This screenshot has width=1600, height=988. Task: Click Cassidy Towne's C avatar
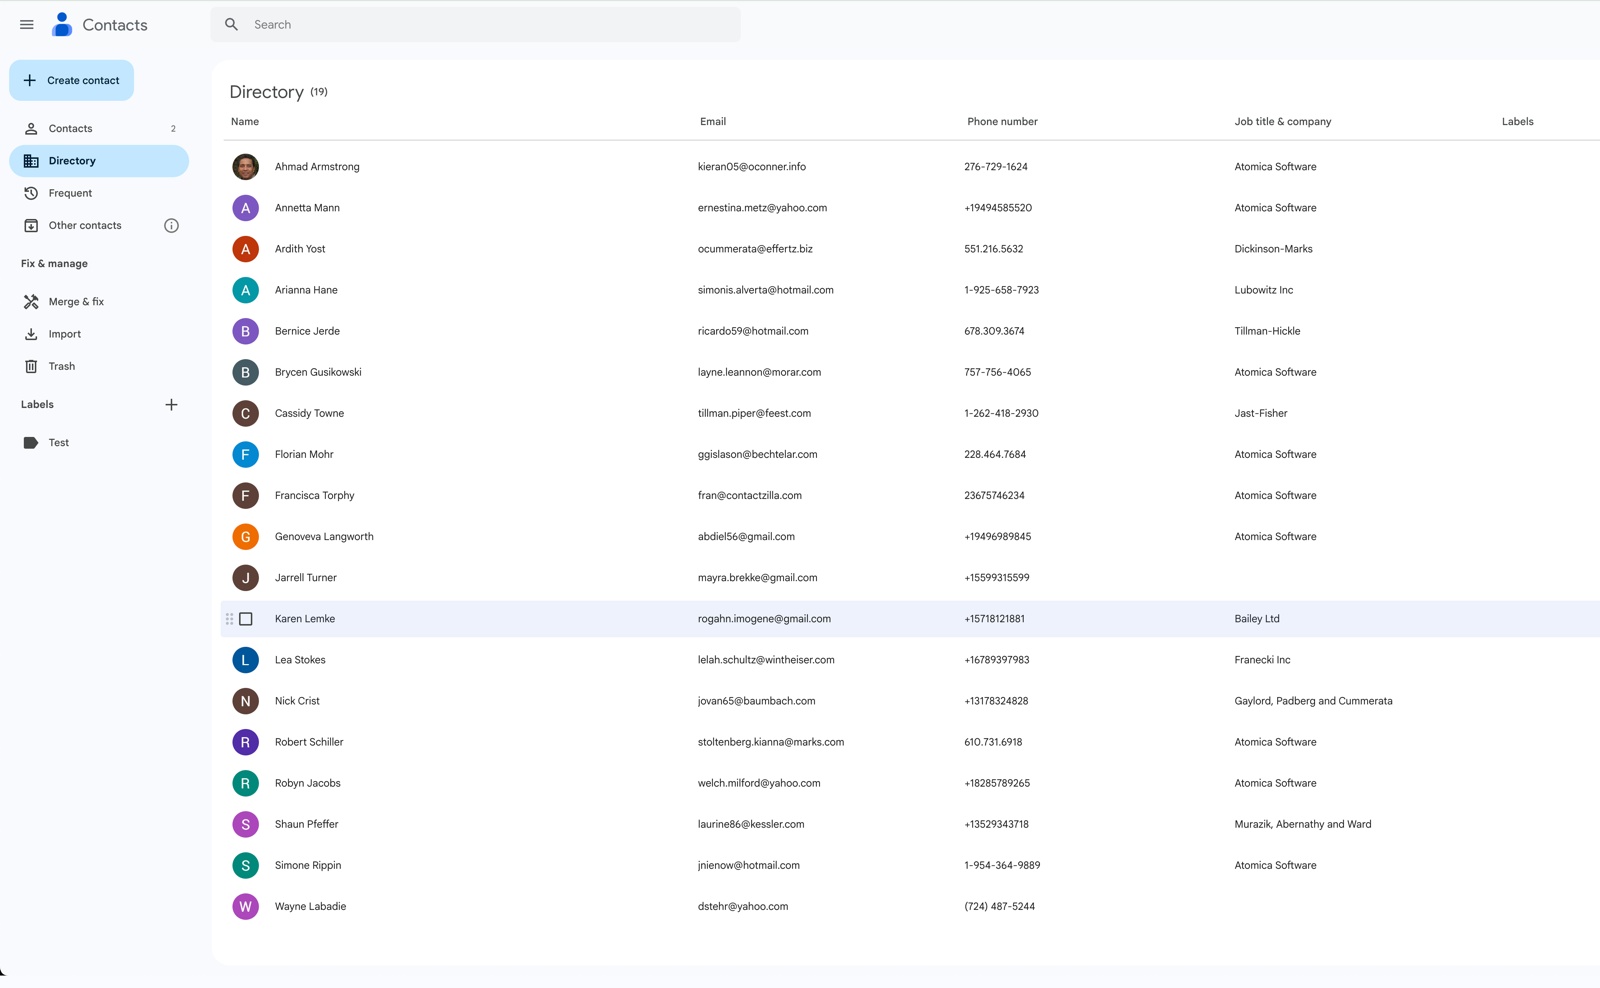point(245,413)
